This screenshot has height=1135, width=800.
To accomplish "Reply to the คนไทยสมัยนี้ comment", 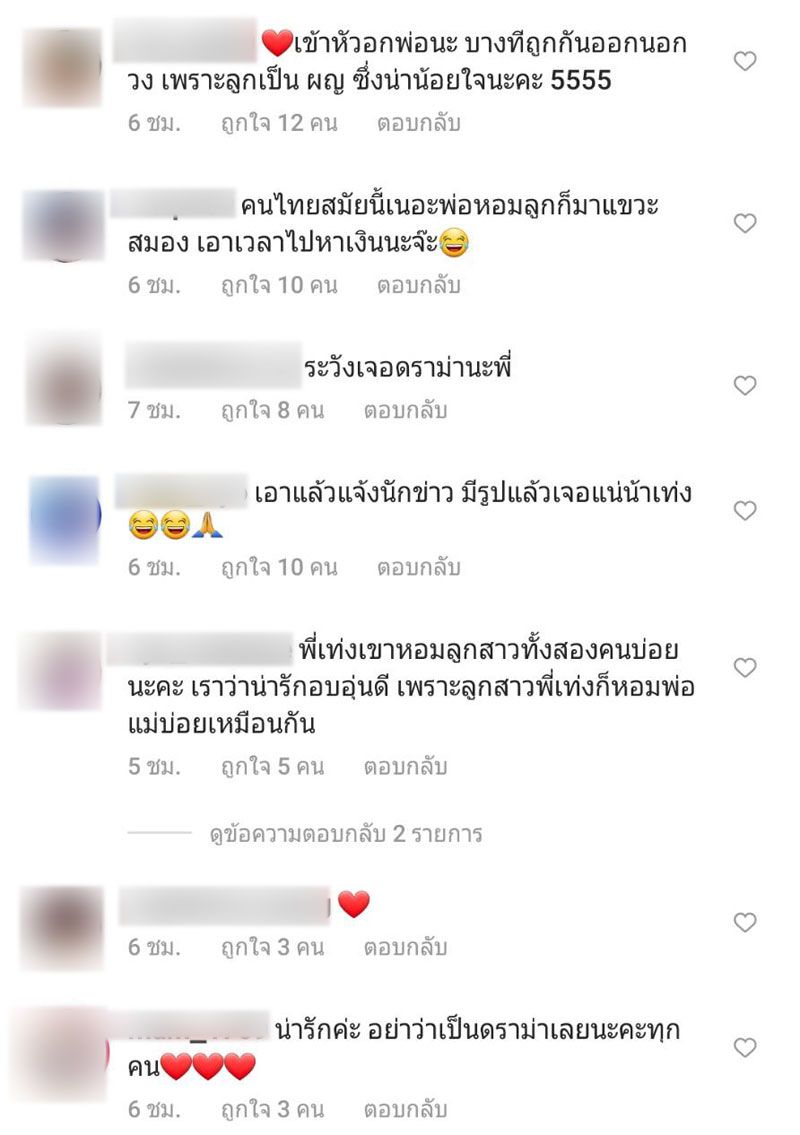I will (x=418, y=285).
